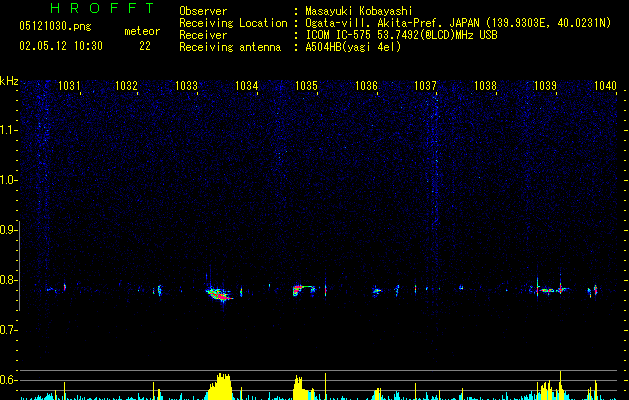Click the strong meteor echo after 1033
The image size is (629, 400).
219,294
